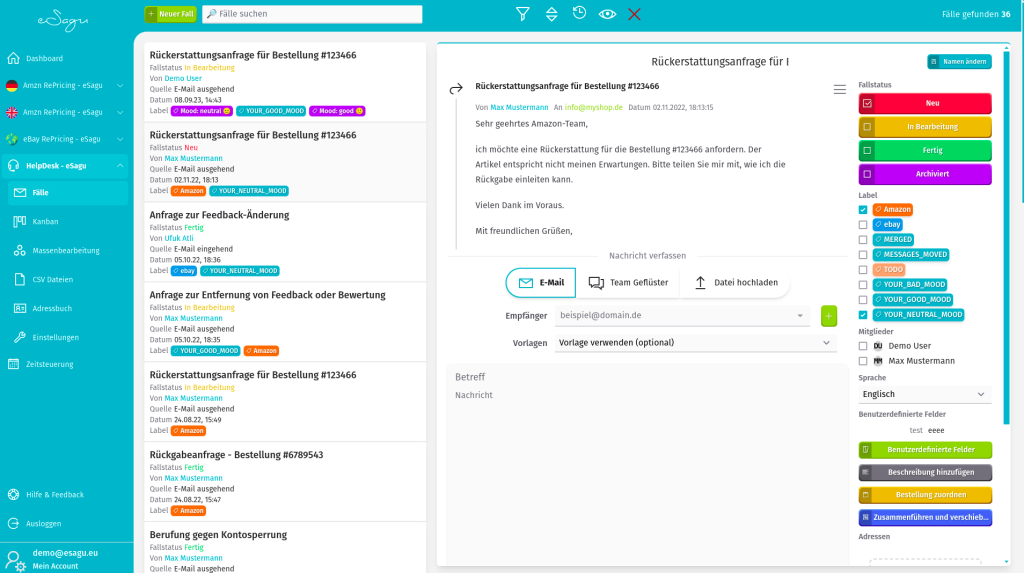Screen dimensions: 1024x573
Task: Click the Neuer Fall button
Action: coord(171,14)
